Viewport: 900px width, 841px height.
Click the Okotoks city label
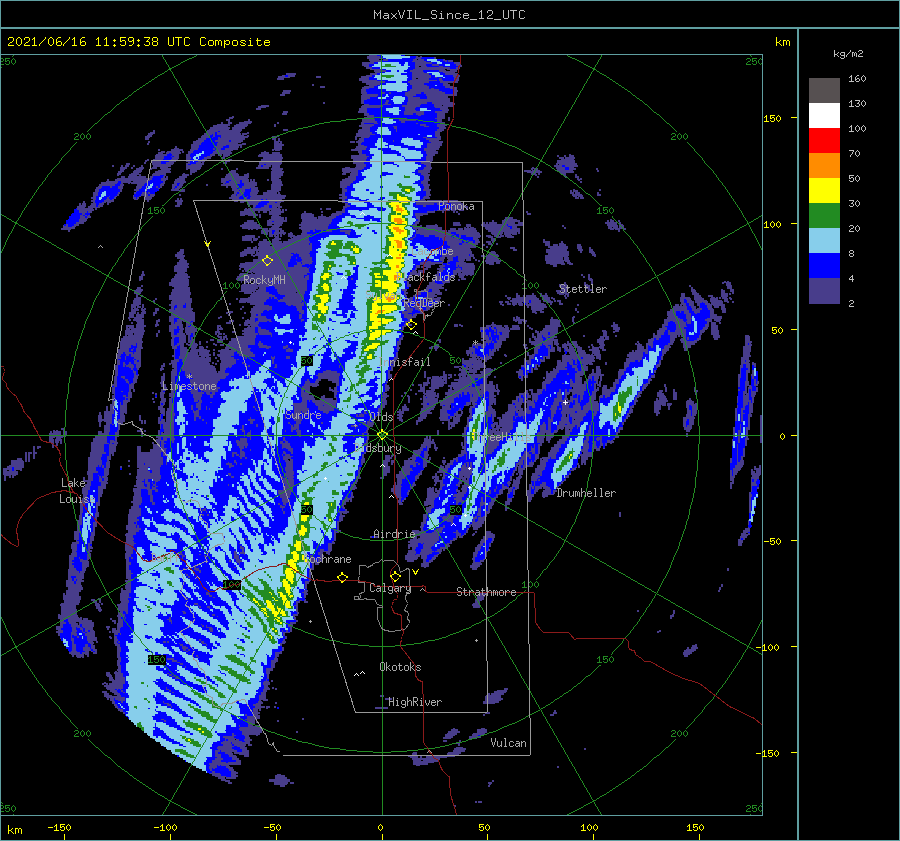pyautogui.click(x=400, y=667)
